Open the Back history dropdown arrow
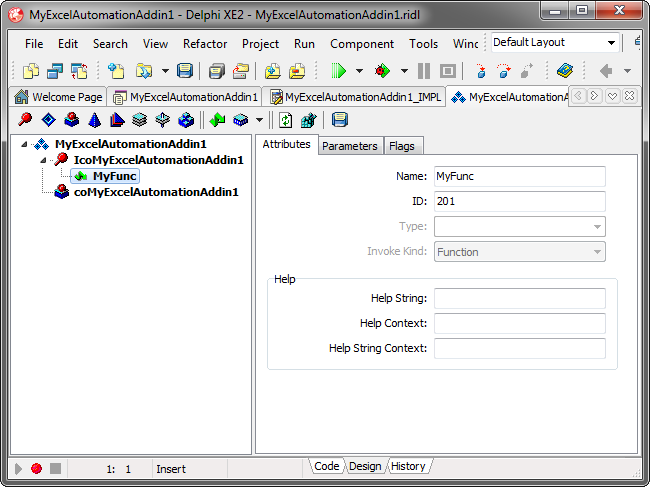 (x=628, y=71)
